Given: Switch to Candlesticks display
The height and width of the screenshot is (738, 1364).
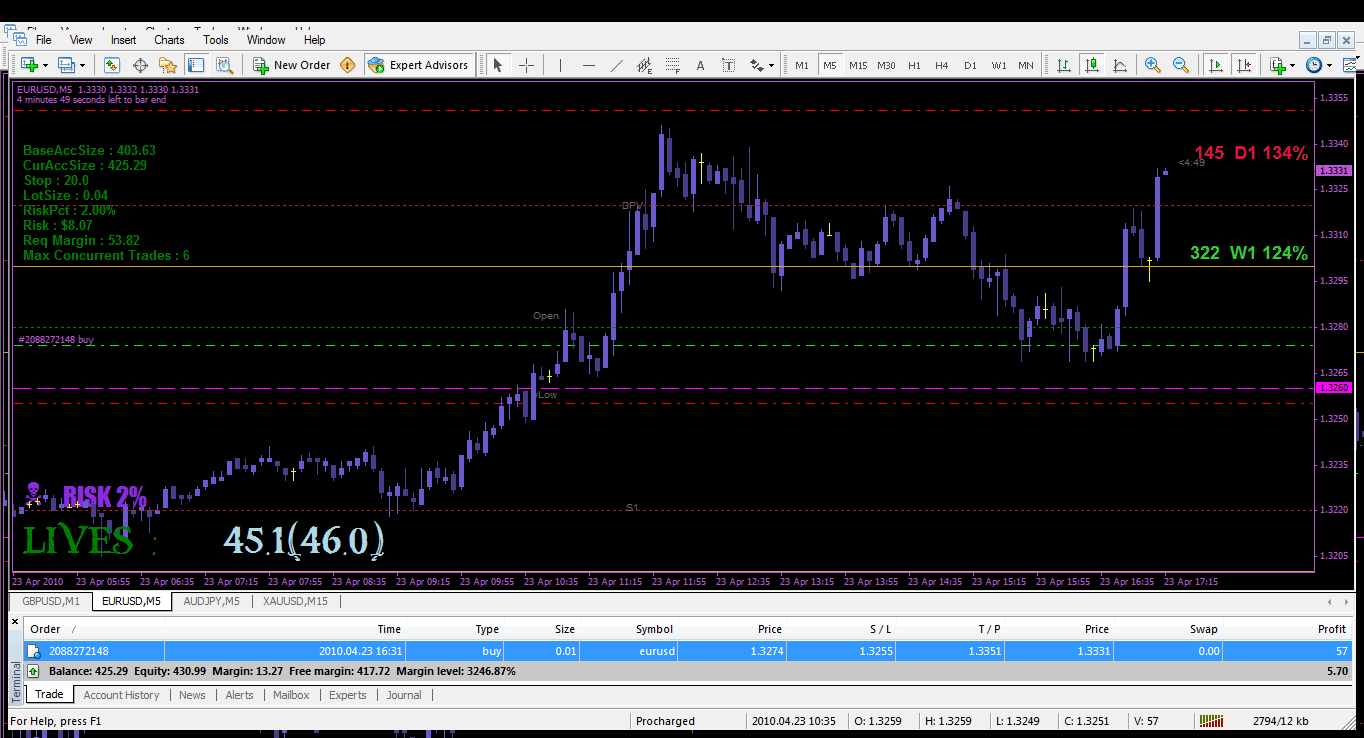Looking at the screenshot, I should coord(1092,65).
